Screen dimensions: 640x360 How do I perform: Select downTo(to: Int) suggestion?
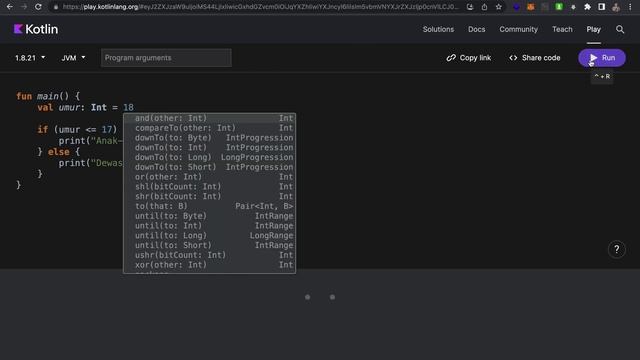209,148
